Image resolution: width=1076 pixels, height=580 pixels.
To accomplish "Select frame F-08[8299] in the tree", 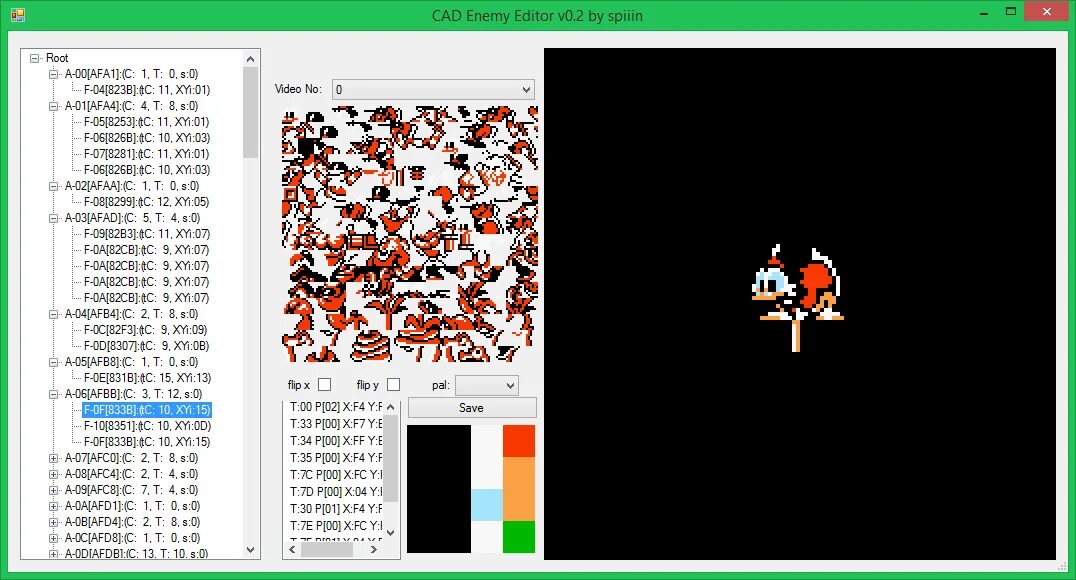I will (x=146, y=202).
